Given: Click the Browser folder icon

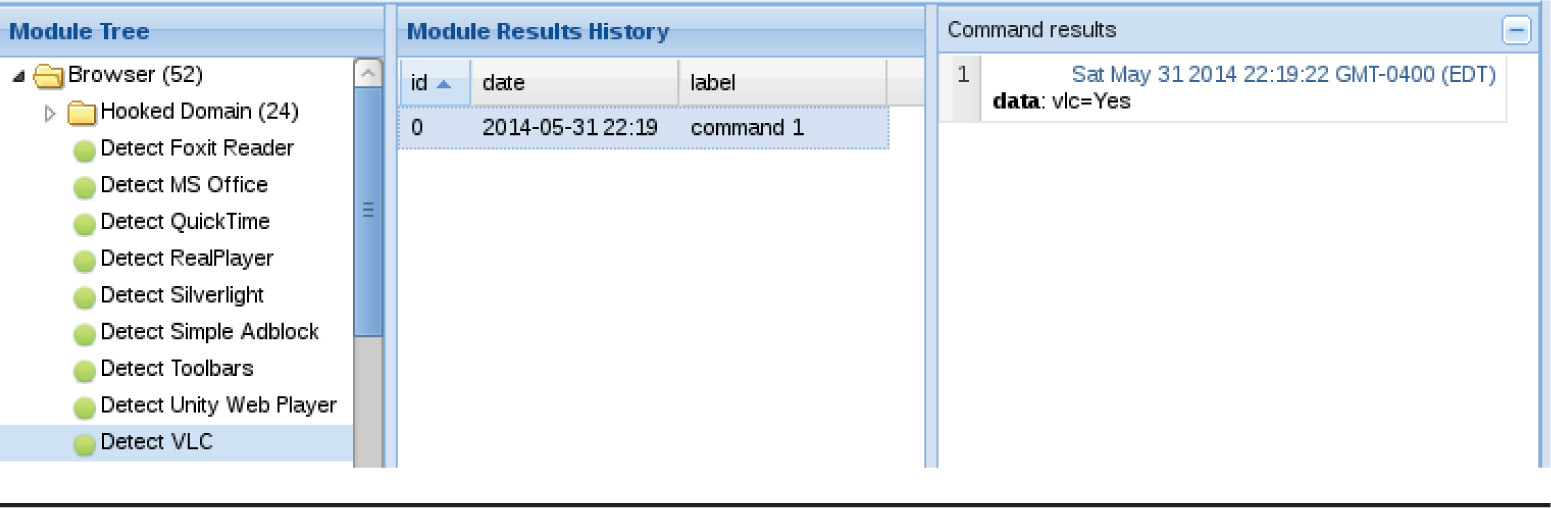Looking at the screenshot, I should click(x=48, y=76).
